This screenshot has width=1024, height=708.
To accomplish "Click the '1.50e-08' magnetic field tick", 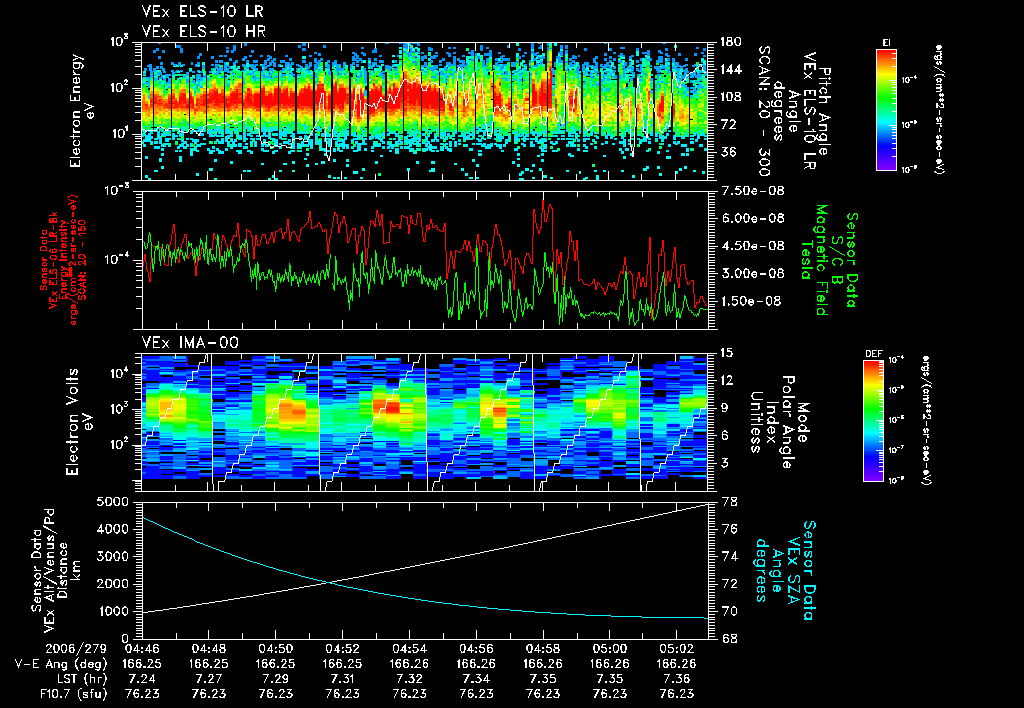I will click(752, 301).
